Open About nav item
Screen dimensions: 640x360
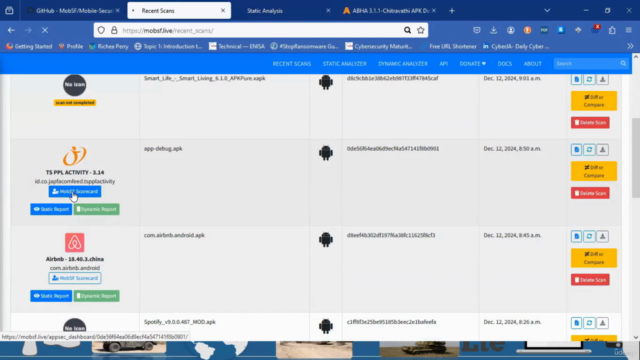pyautogui.click(x=533, y=64)
